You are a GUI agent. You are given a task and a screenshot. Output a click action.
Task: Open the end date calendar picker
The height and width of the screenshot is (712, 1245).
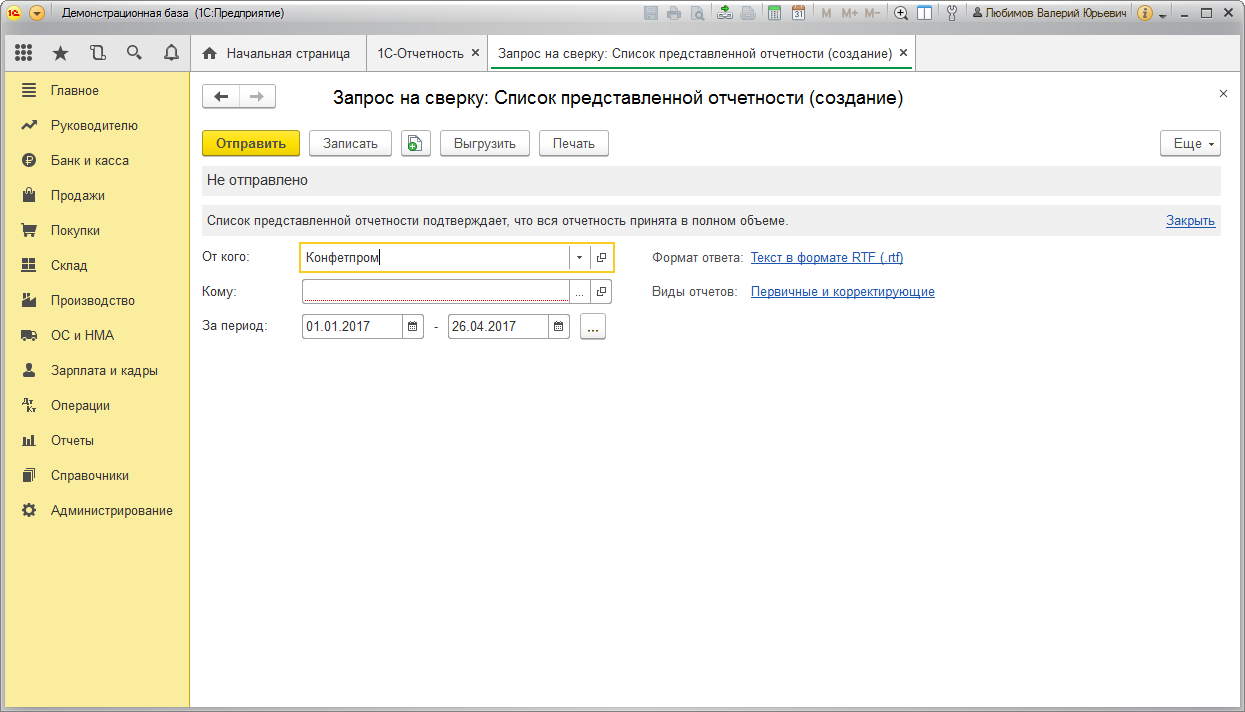[559, 327]
